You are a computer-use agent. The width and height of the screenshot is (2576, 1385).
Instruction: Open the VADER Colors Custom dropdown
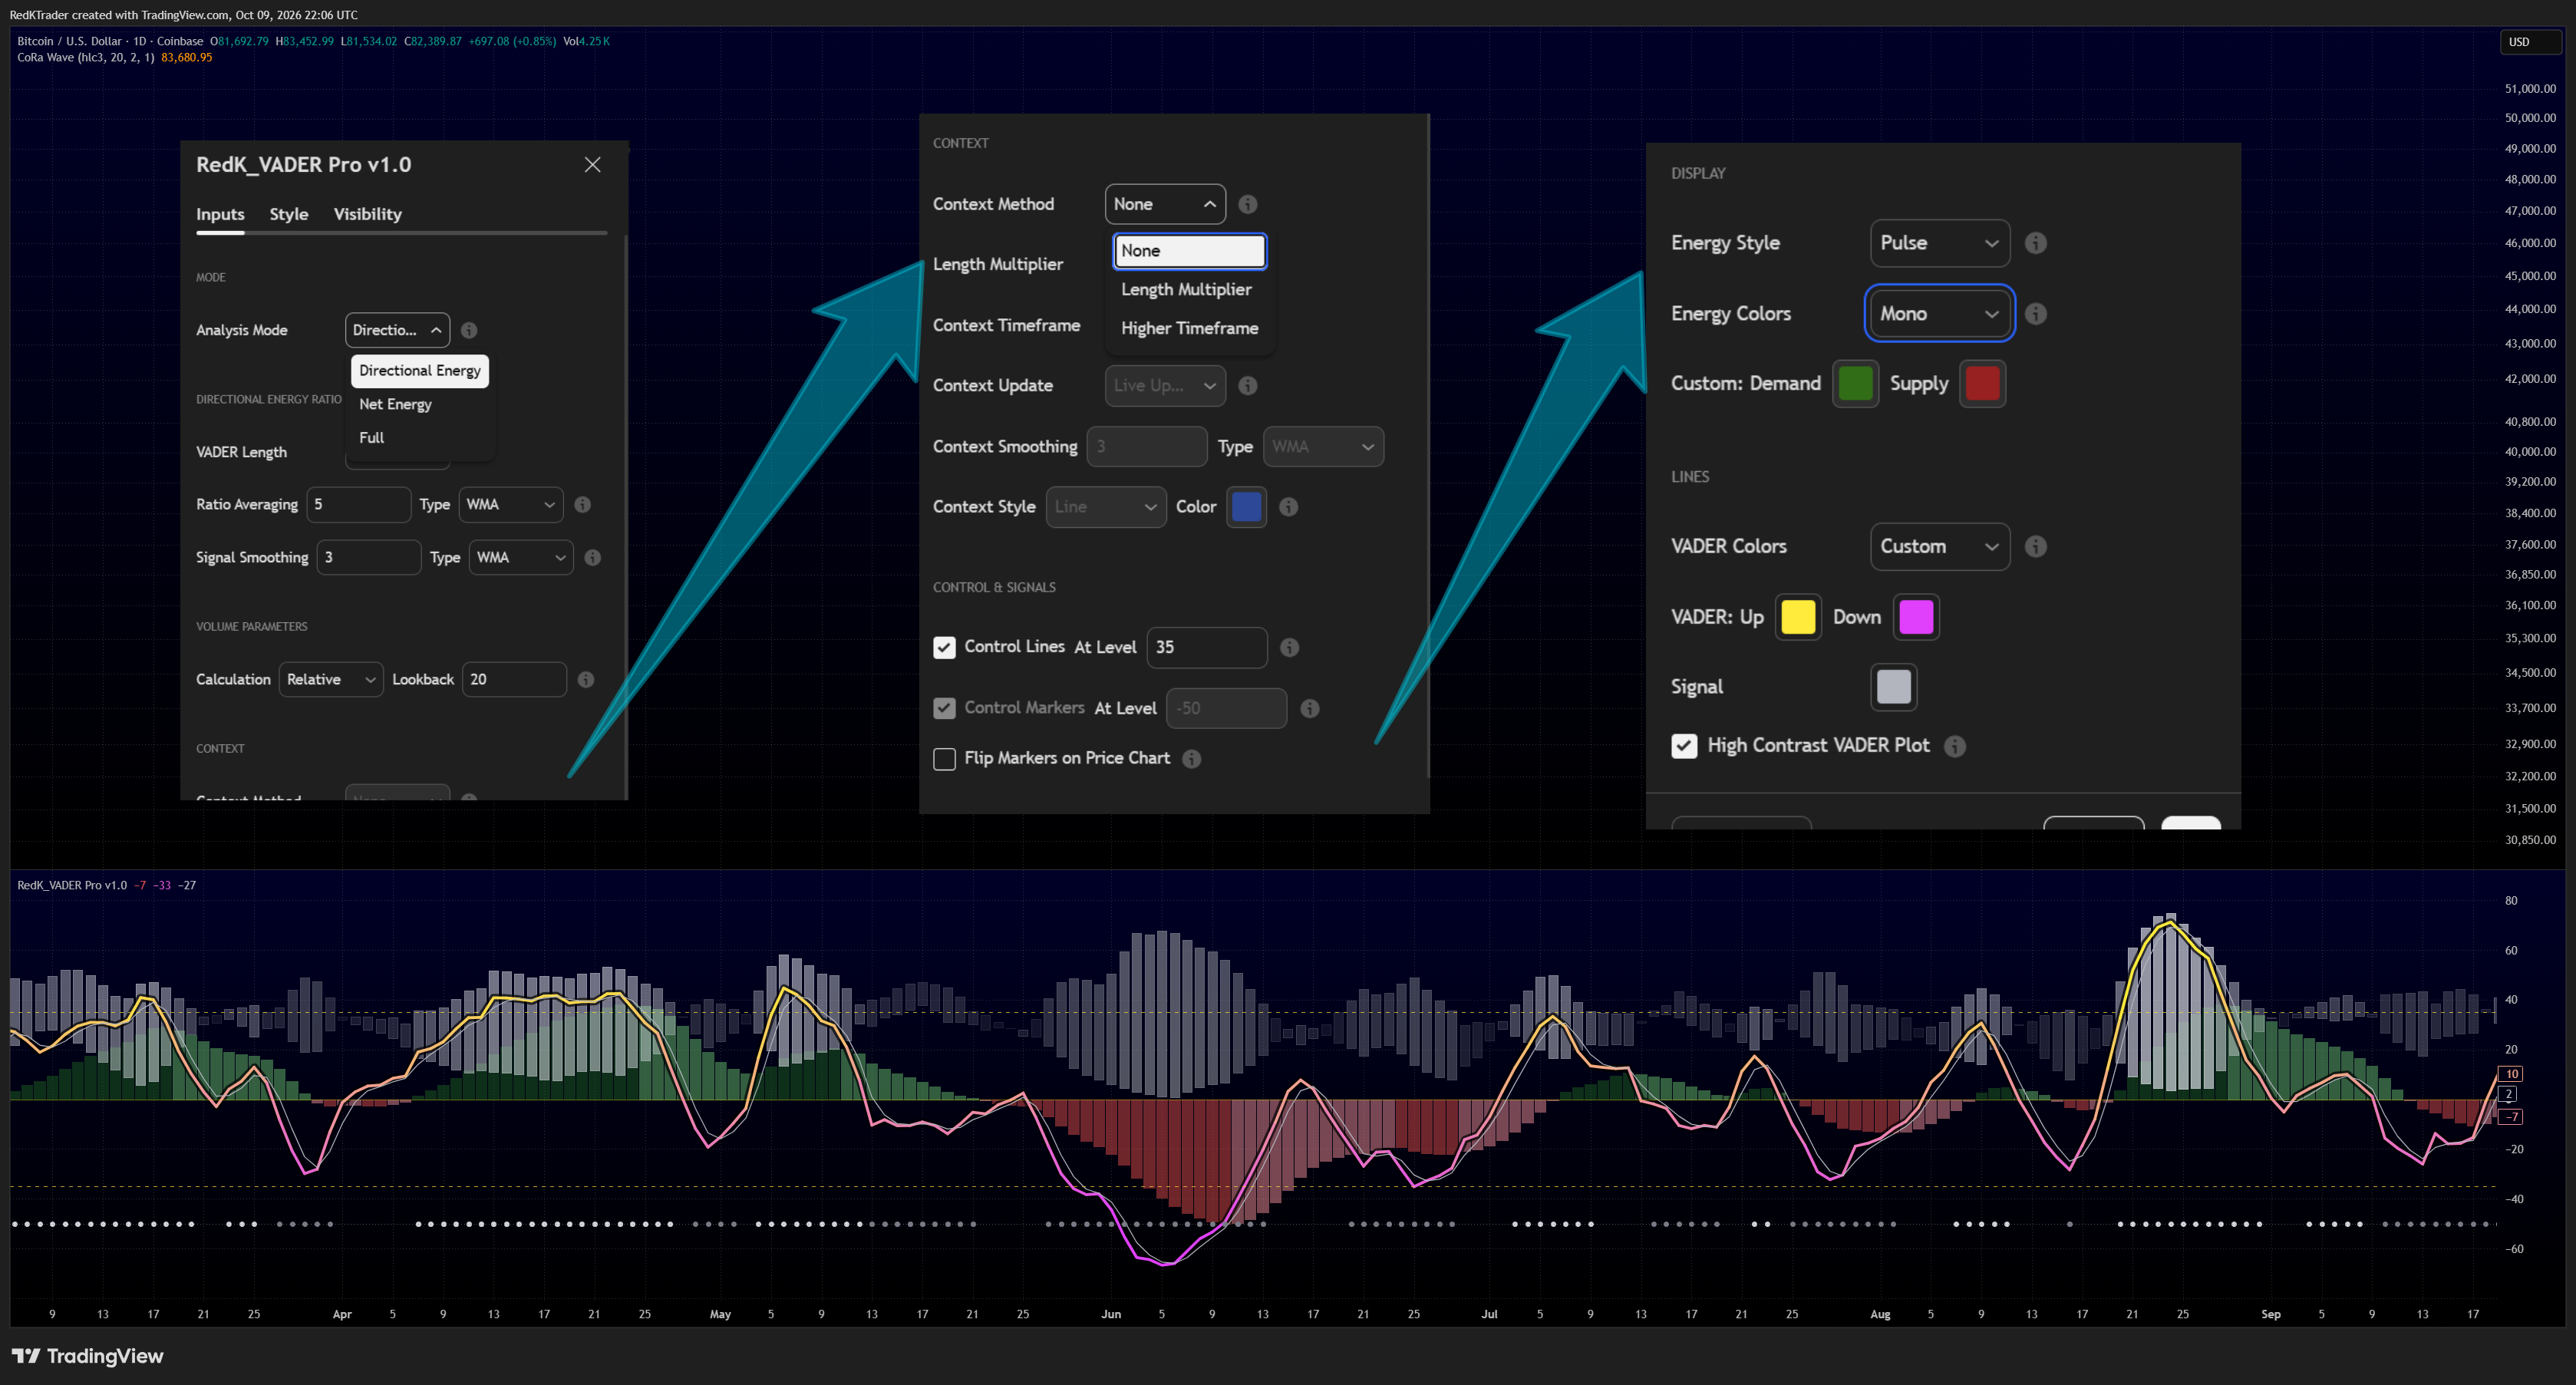click(x=1940, y=547)
